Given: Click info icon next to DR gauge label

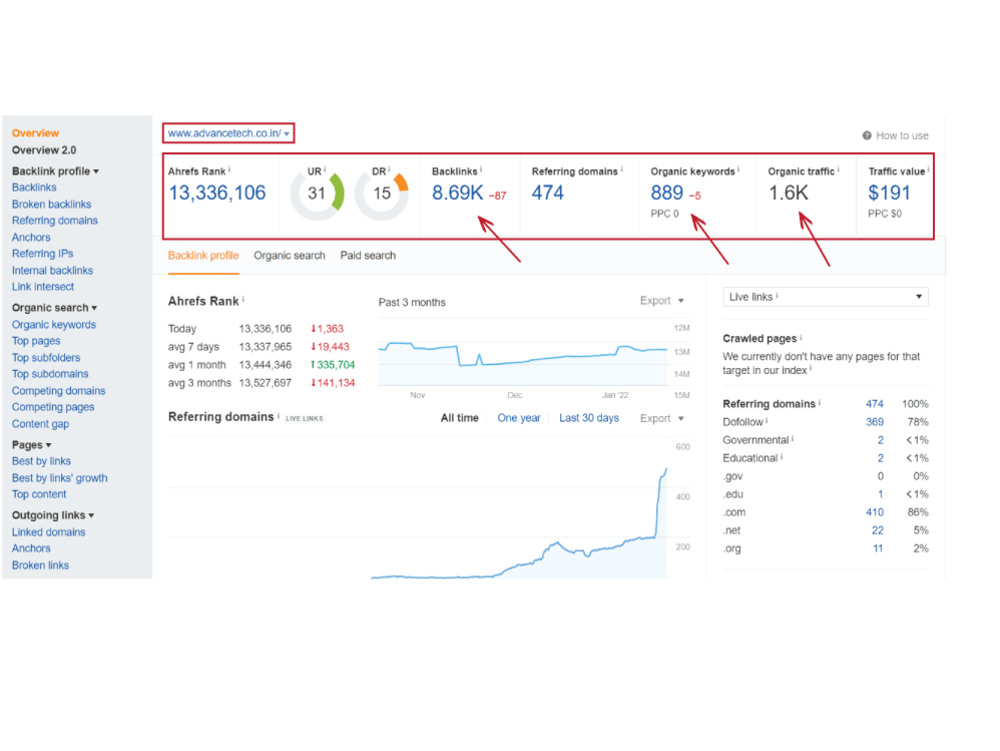Looking at the screenshot, I should 389,170.
